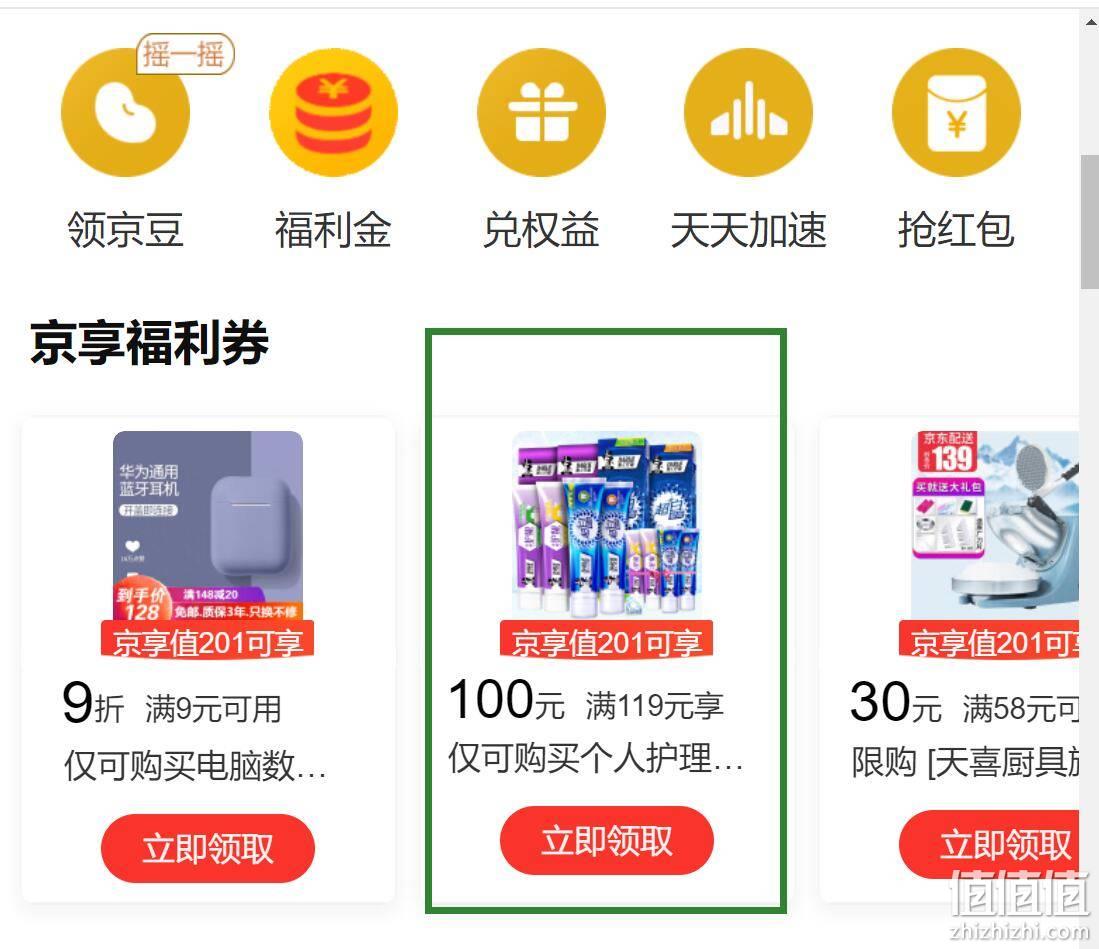The image size is (1099, 949).
Task: Open the toothpaste set product image
Action: pos(607,526)
